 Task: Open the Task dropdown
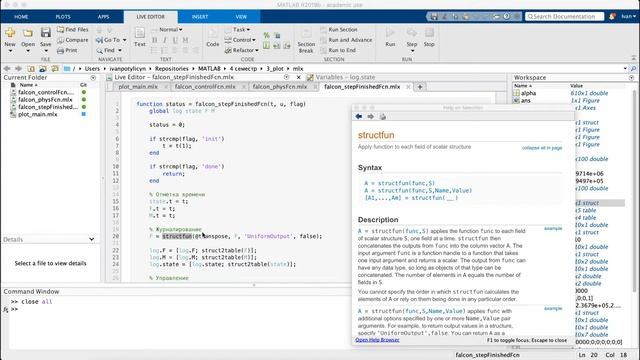click(x=241, y=29)
